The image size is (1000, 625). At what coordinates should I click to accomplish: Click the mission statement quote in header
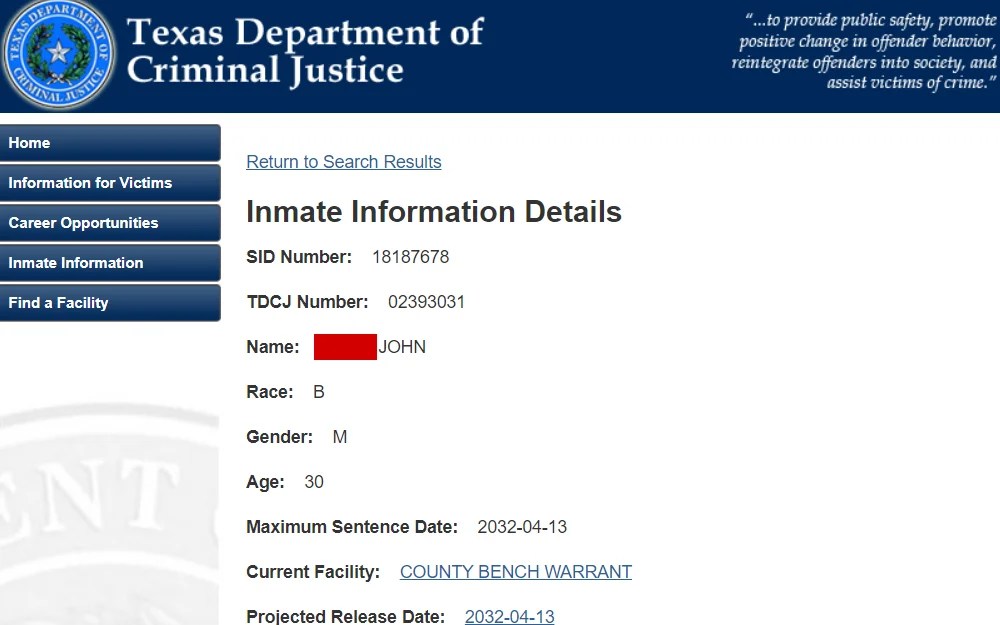click(x=866, y=52)
